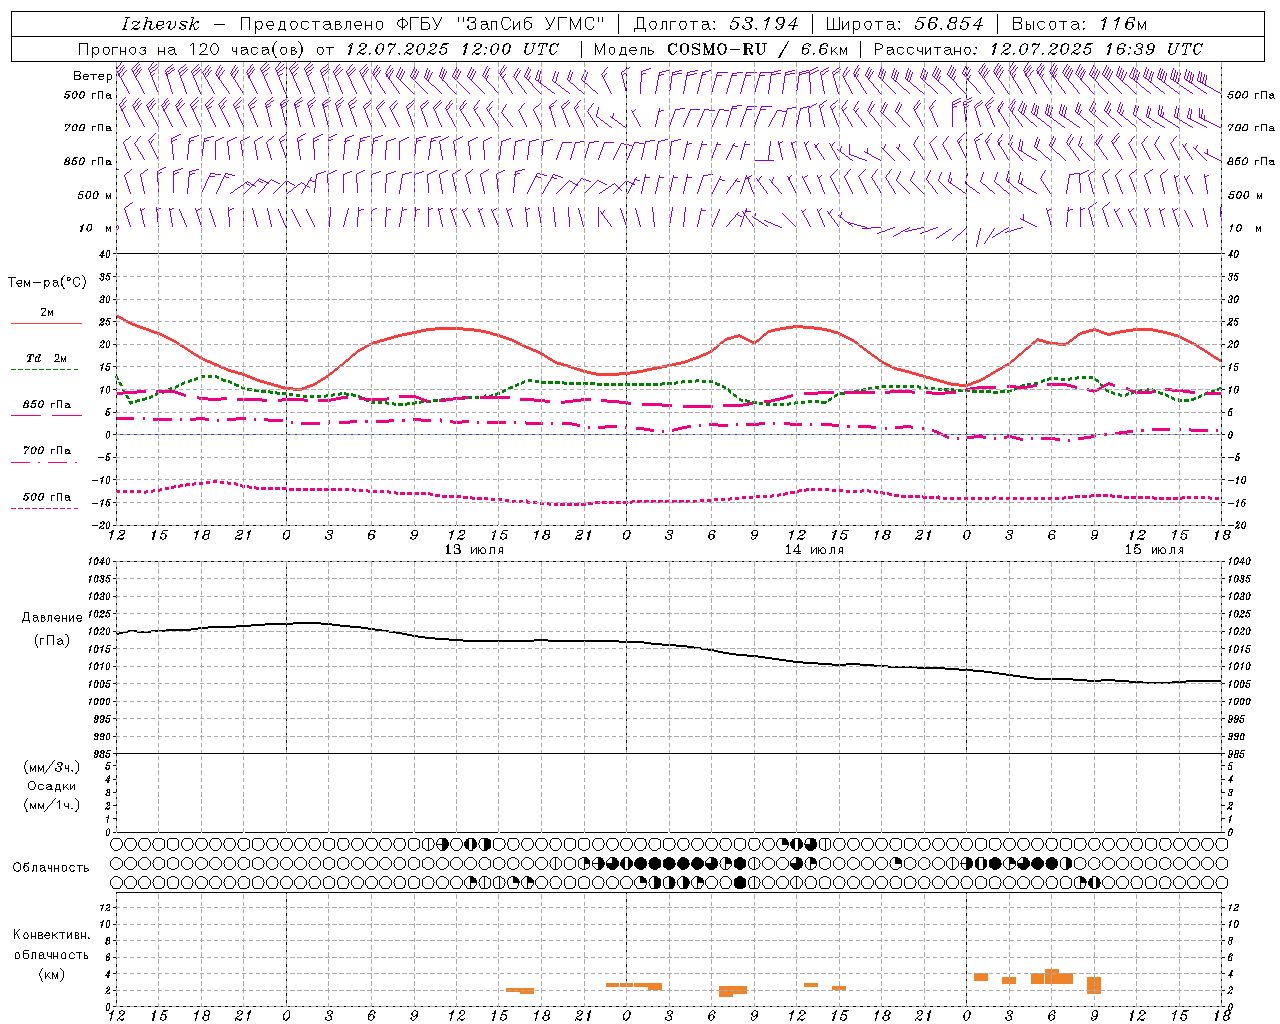
Task: Click the (мм/3ч.) precipitation unit label
Action: 52,767
